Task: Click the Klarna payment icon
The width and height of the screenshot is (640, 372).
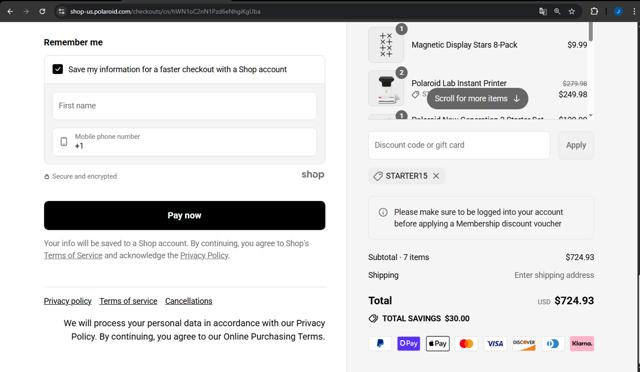Action: pos(582,344)
